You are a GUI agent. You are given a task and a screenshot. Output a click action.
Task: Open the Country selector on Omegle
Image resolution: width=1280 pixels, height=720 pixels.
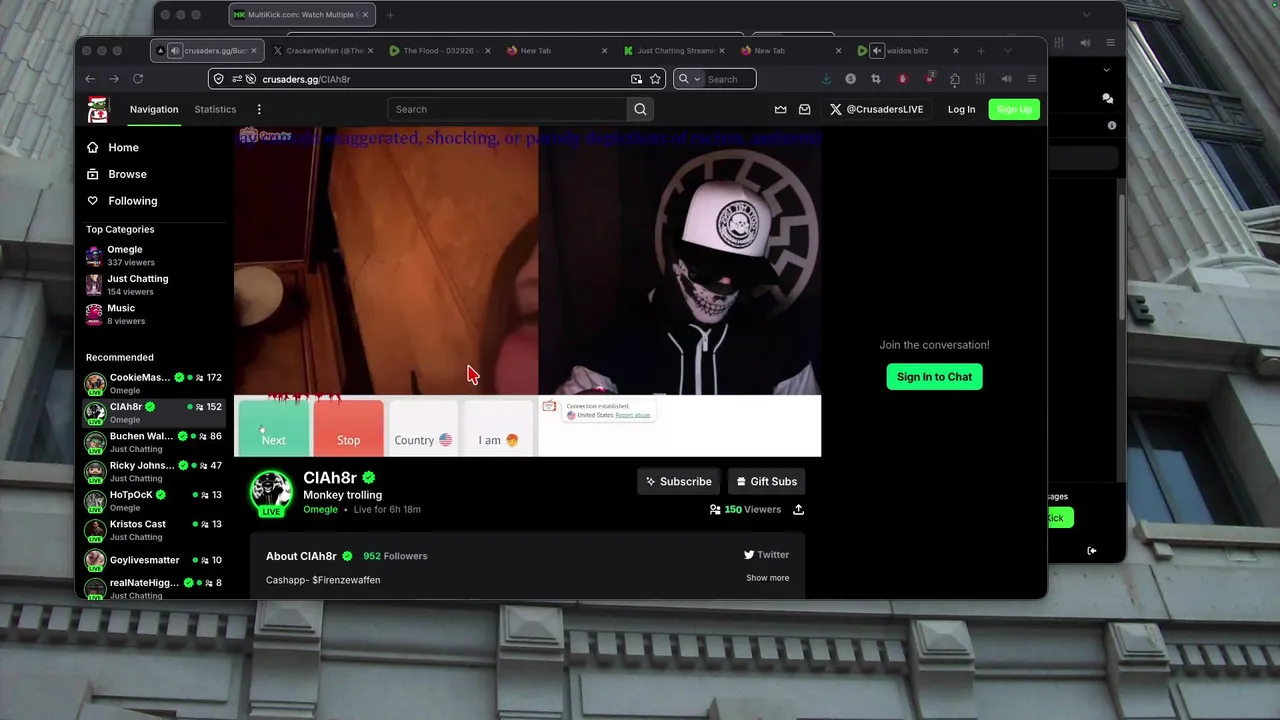click(x=423, y=428)
